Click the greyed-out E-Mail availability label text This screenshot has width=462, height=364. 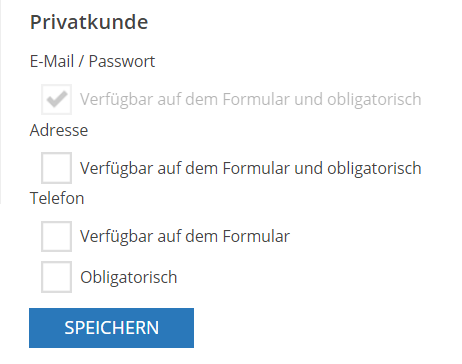pos(251,99)
